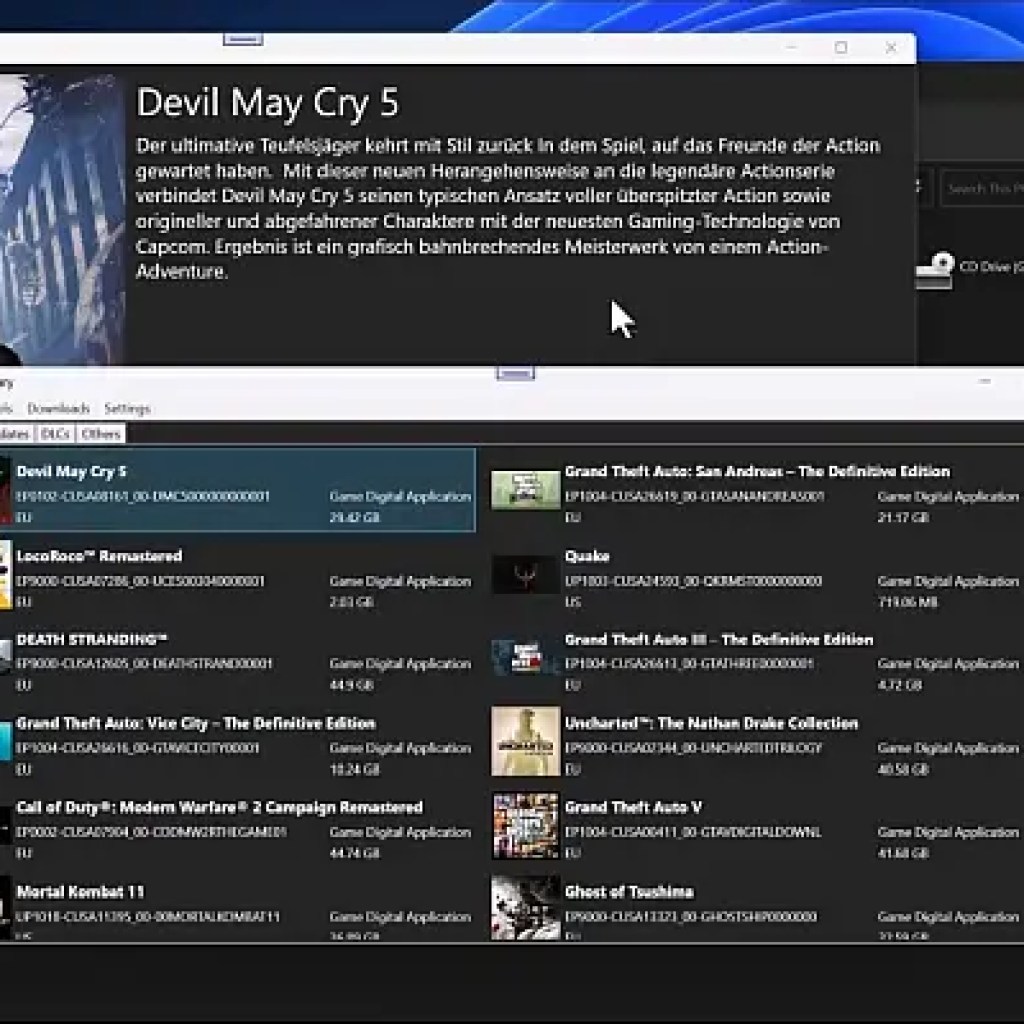Click the Mortal Kombat 11 content ID text
The width and height of the screenshot is (1024, 1024).
pos(148,917)
